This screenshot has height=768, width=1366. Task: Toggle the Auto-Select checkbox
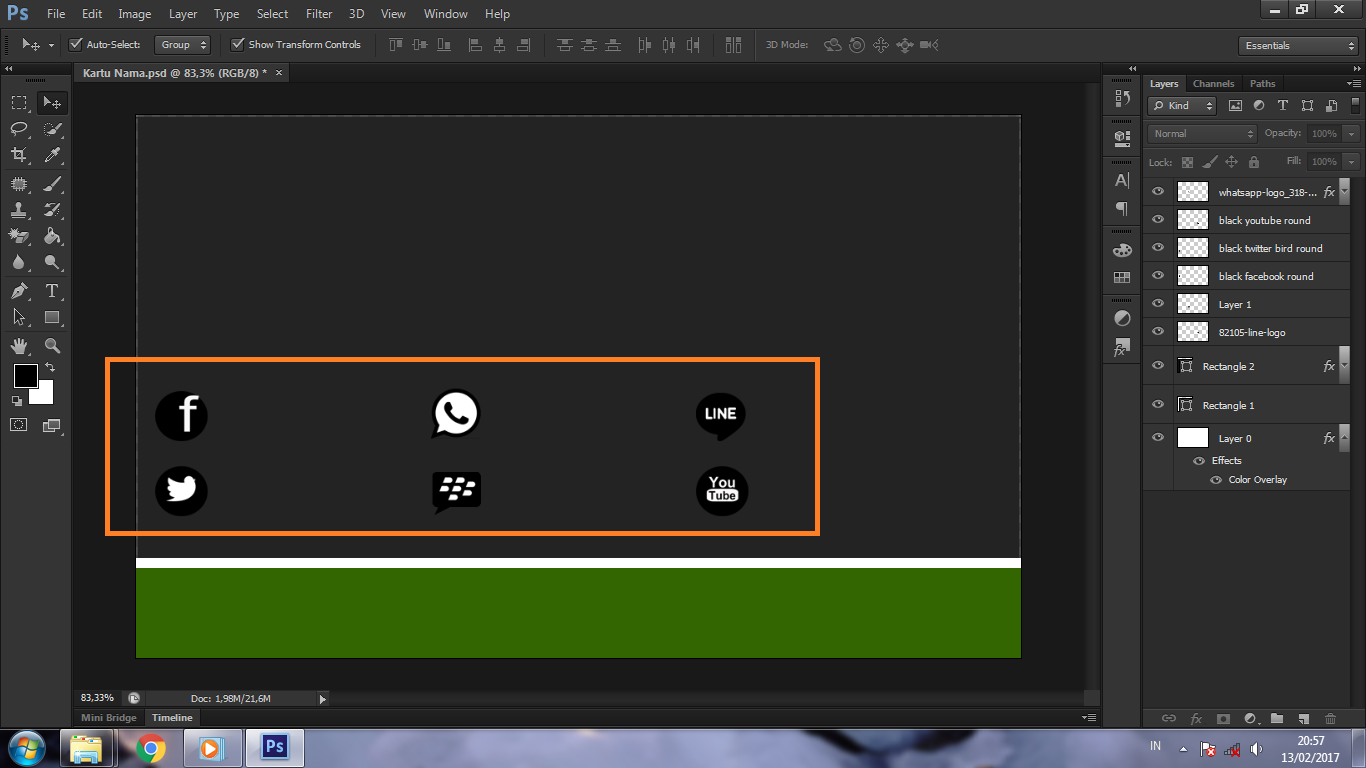[x=75, y=44]
